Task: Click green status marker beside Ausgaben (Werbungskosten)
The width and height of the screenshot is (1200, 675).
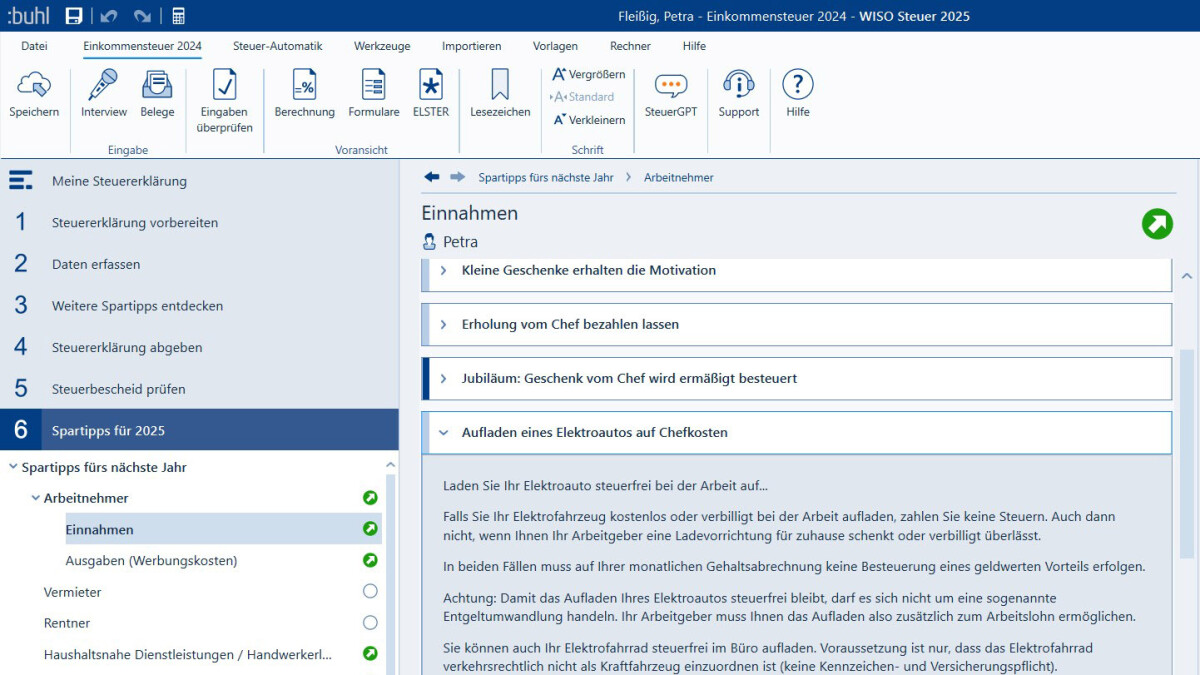Action: 370,560
